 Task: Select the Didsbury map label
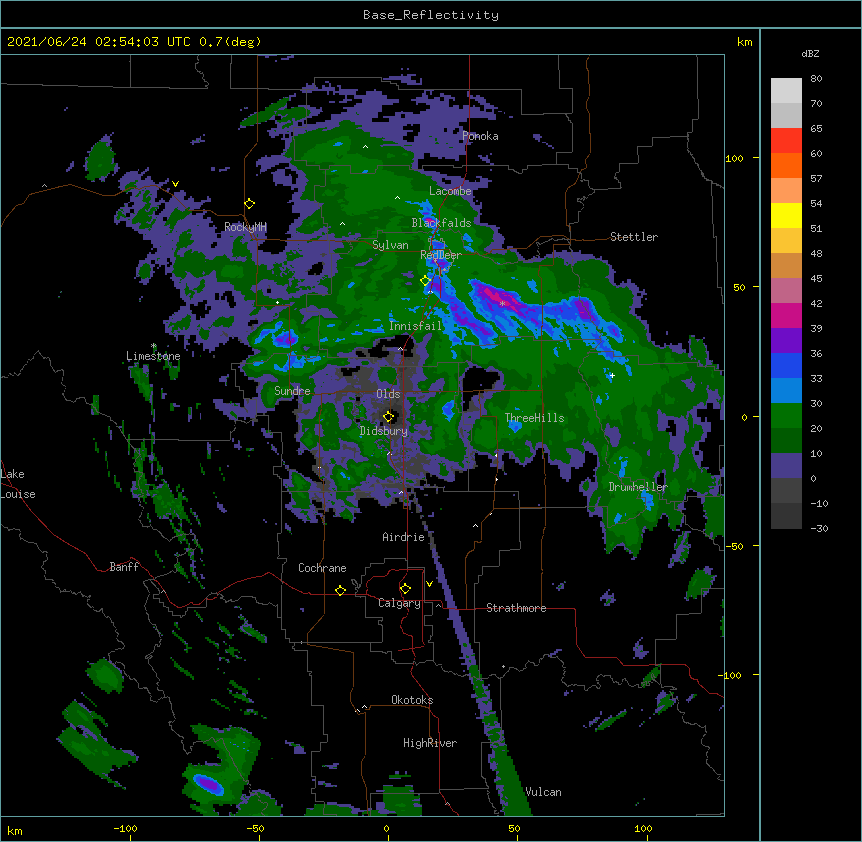[x=384, y=431]
